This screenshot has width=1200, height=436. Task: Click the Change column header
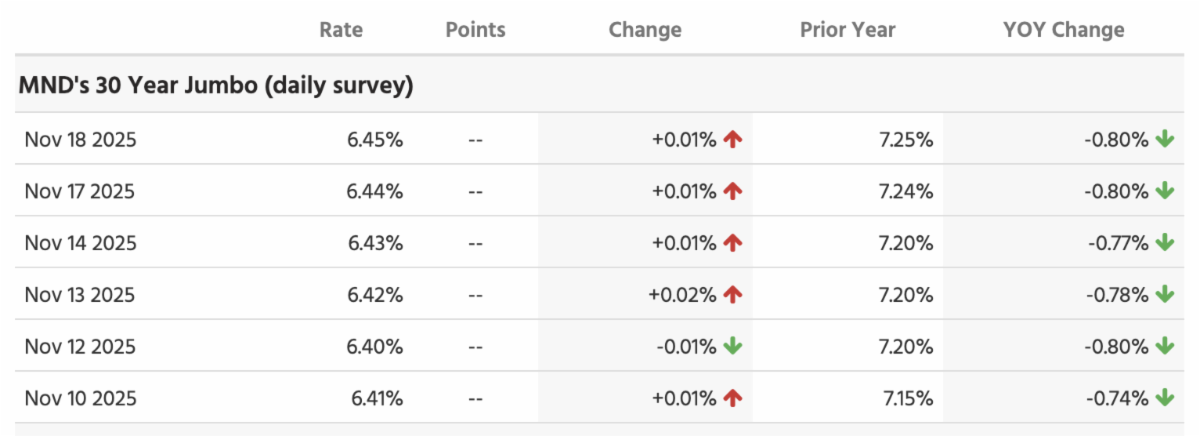coord(645,30)
